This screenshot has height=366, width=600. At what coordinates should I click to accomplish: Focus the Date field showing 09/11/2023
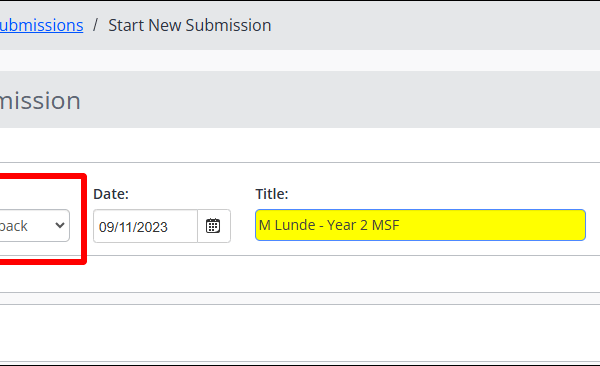coord(145,226)
